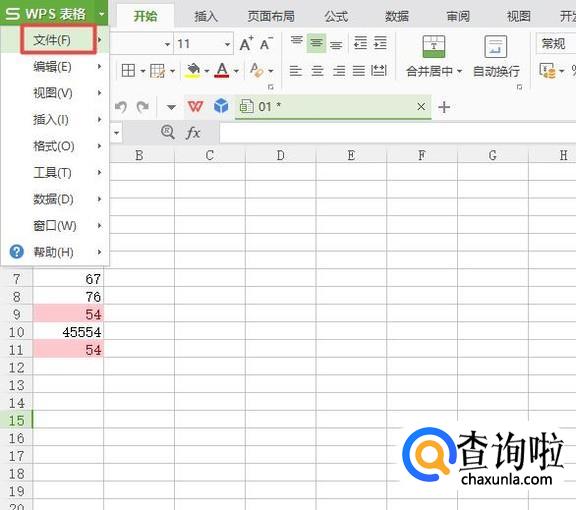Click the fill color paint bucket icon
Image resolution: width=576 pixels, height=510 pixels.
tap(193, 70)
